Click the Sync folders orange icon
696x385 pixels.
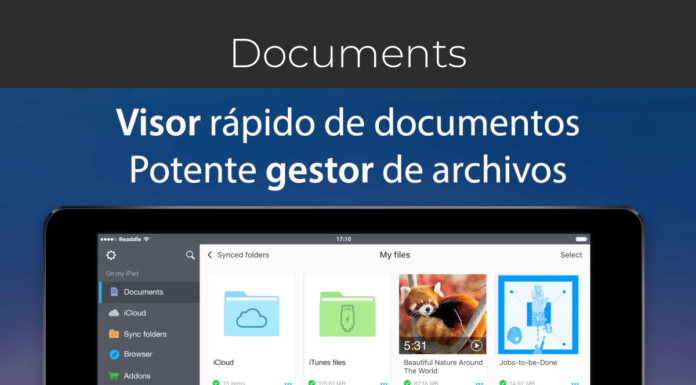114,333
